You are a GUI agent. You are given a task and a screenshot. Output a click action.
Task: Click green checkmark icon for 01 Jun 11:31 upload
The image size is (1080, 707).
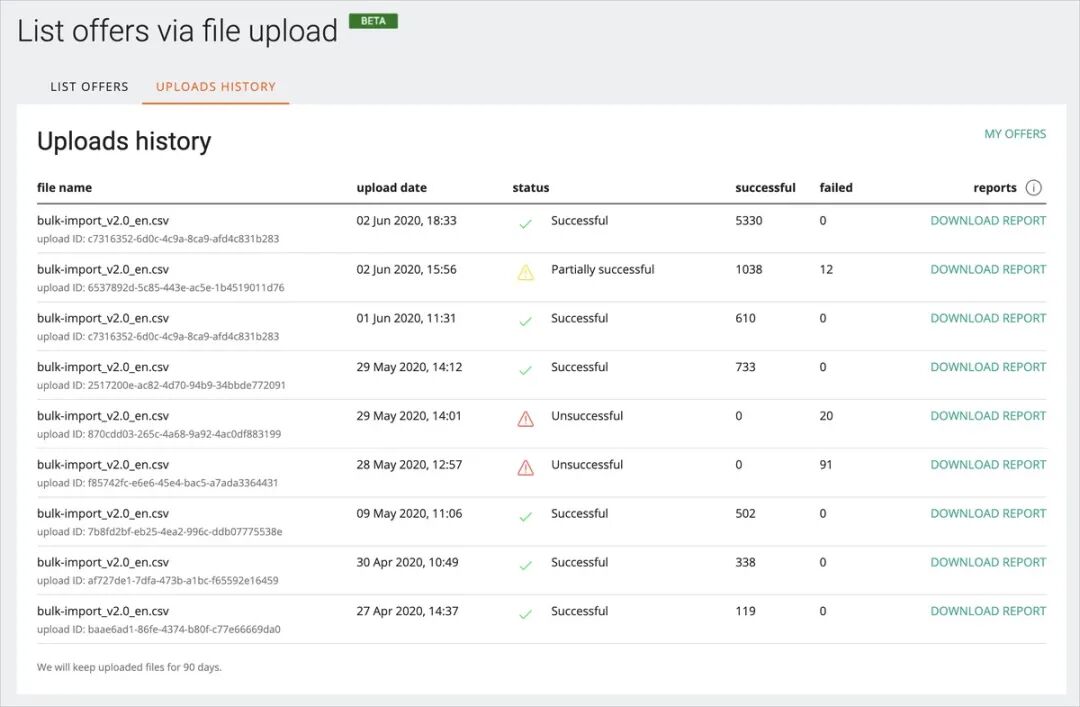tap(526, 322)
